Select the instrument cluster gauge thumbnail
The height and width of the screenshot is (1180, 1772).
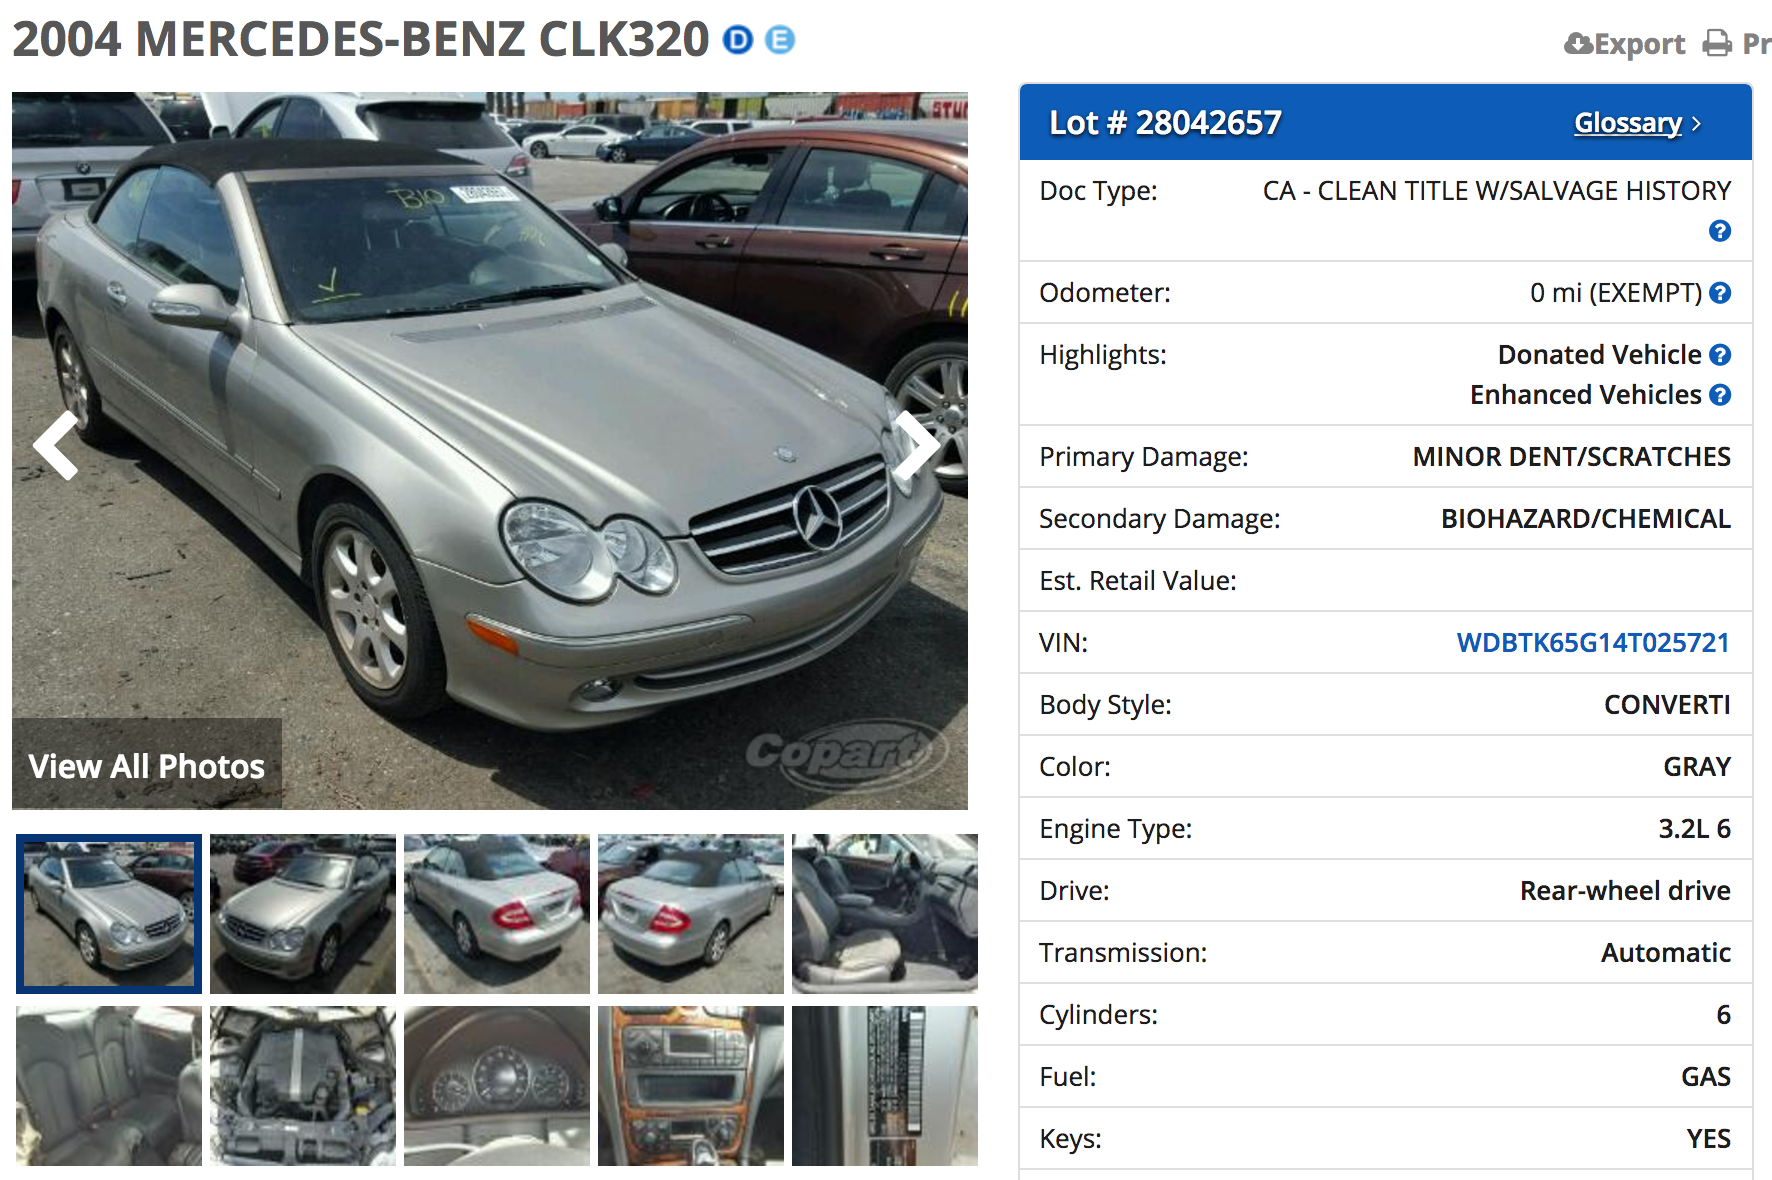[497, 1086]
